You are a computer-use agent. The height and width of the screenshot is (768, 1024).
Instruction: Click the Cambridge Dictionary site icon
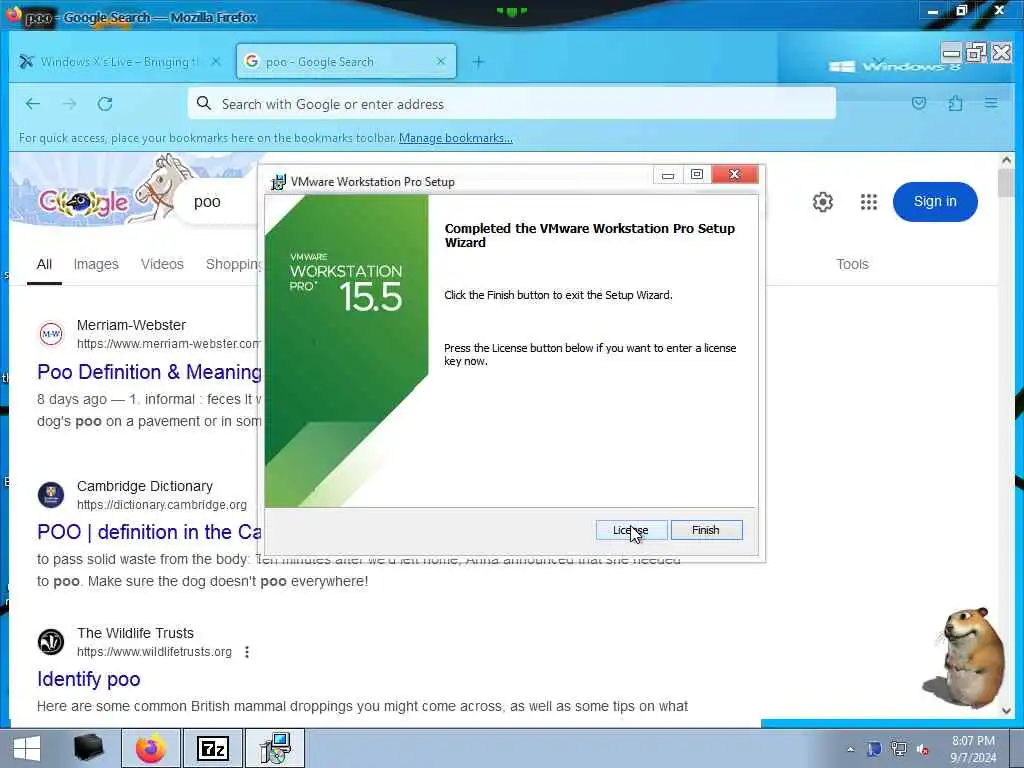point(51,495)
